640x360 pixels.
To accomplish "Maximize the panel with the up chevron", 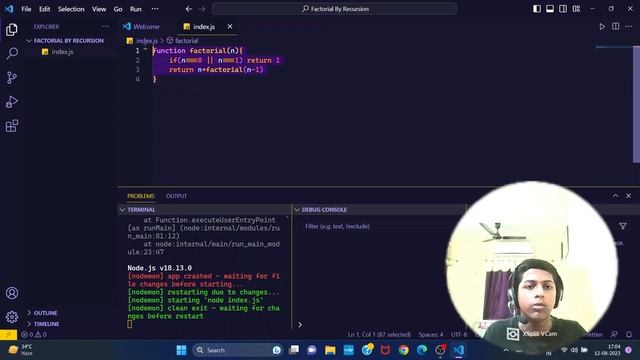I will 615,196.
